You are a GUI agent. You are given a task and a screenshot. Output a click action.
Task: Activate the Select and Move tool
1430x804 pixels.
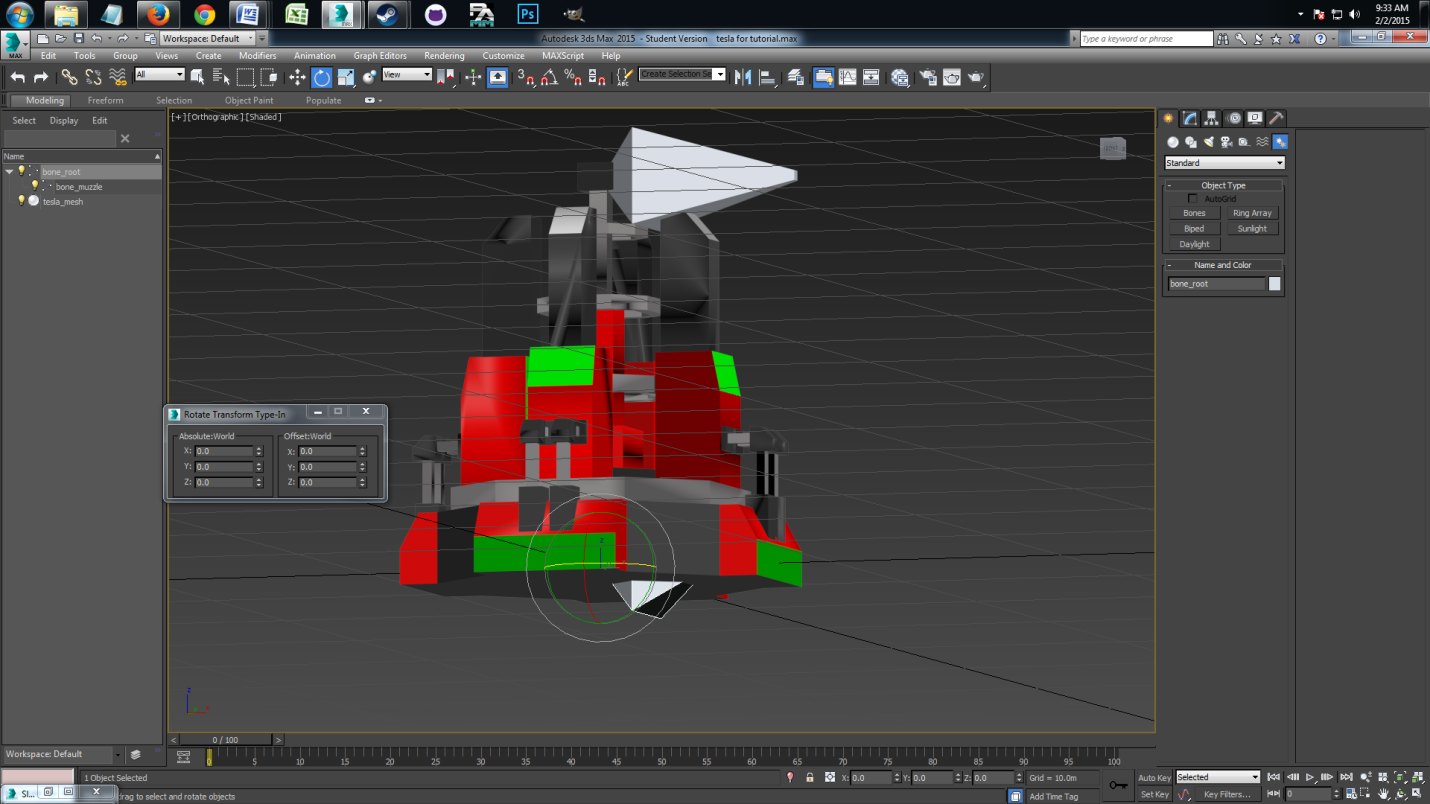297,77
